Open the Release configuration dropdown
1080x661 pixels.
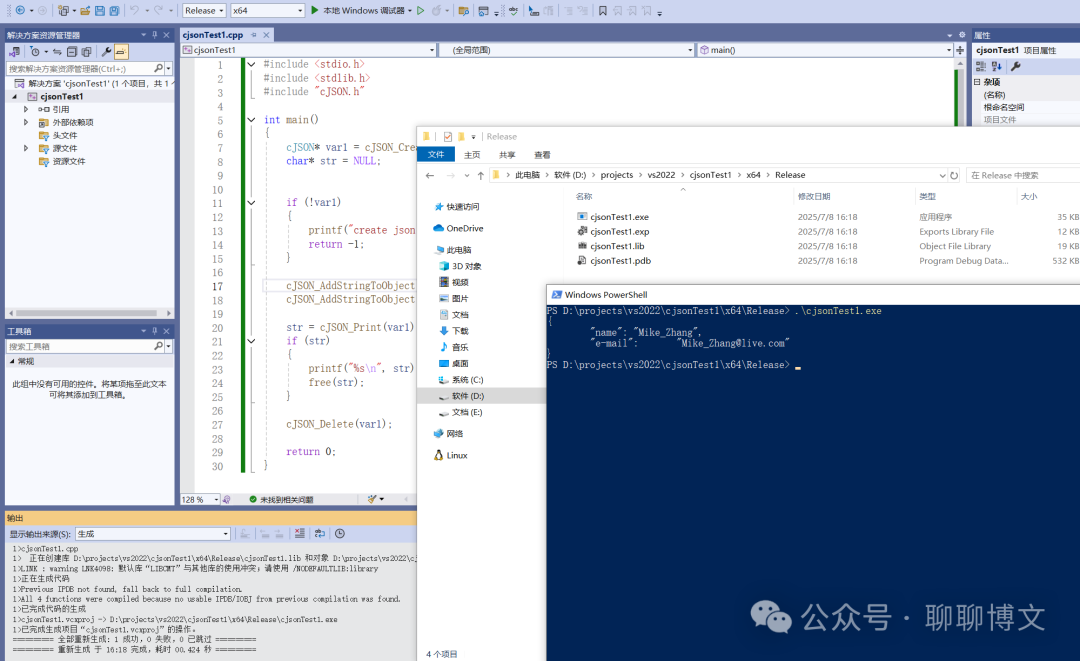pyautogui.click(x=204, y=10)
